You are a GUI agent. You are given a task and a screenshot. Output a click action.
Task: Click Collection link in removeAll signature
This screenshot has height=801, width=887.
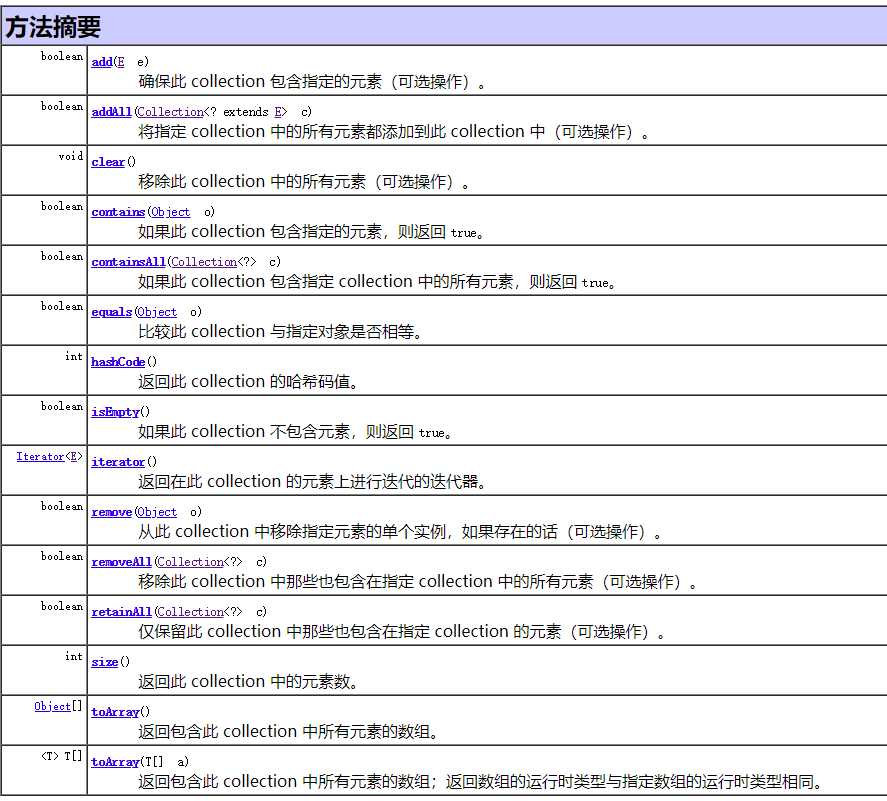[191, 562]
